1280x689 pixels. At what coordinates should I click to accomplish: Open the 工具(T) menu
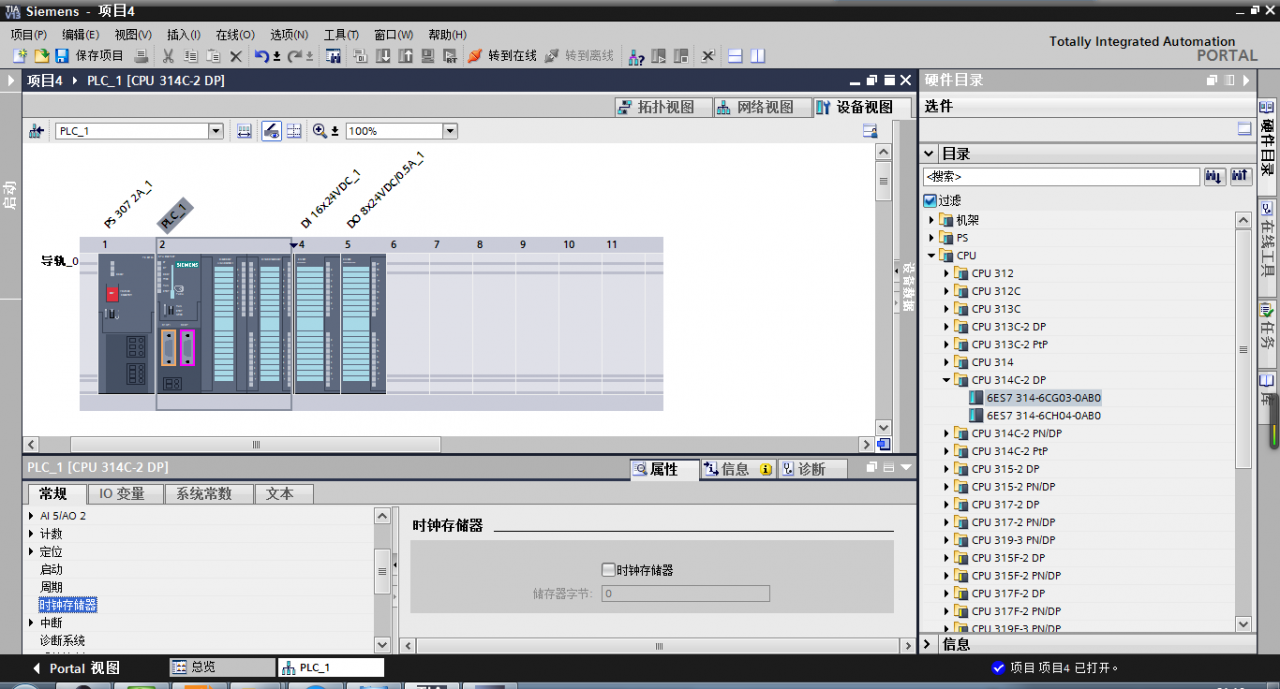(342, 34)
